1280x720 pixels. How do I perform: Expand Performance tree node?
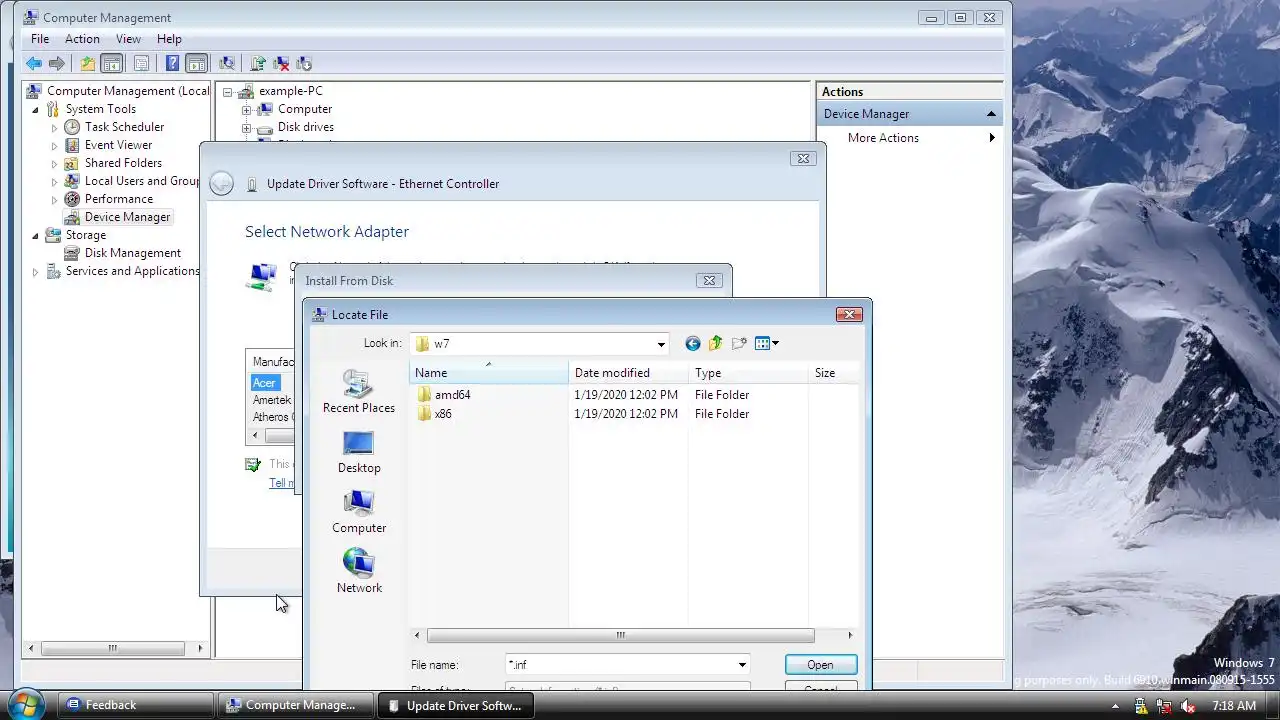pos(55,199)
